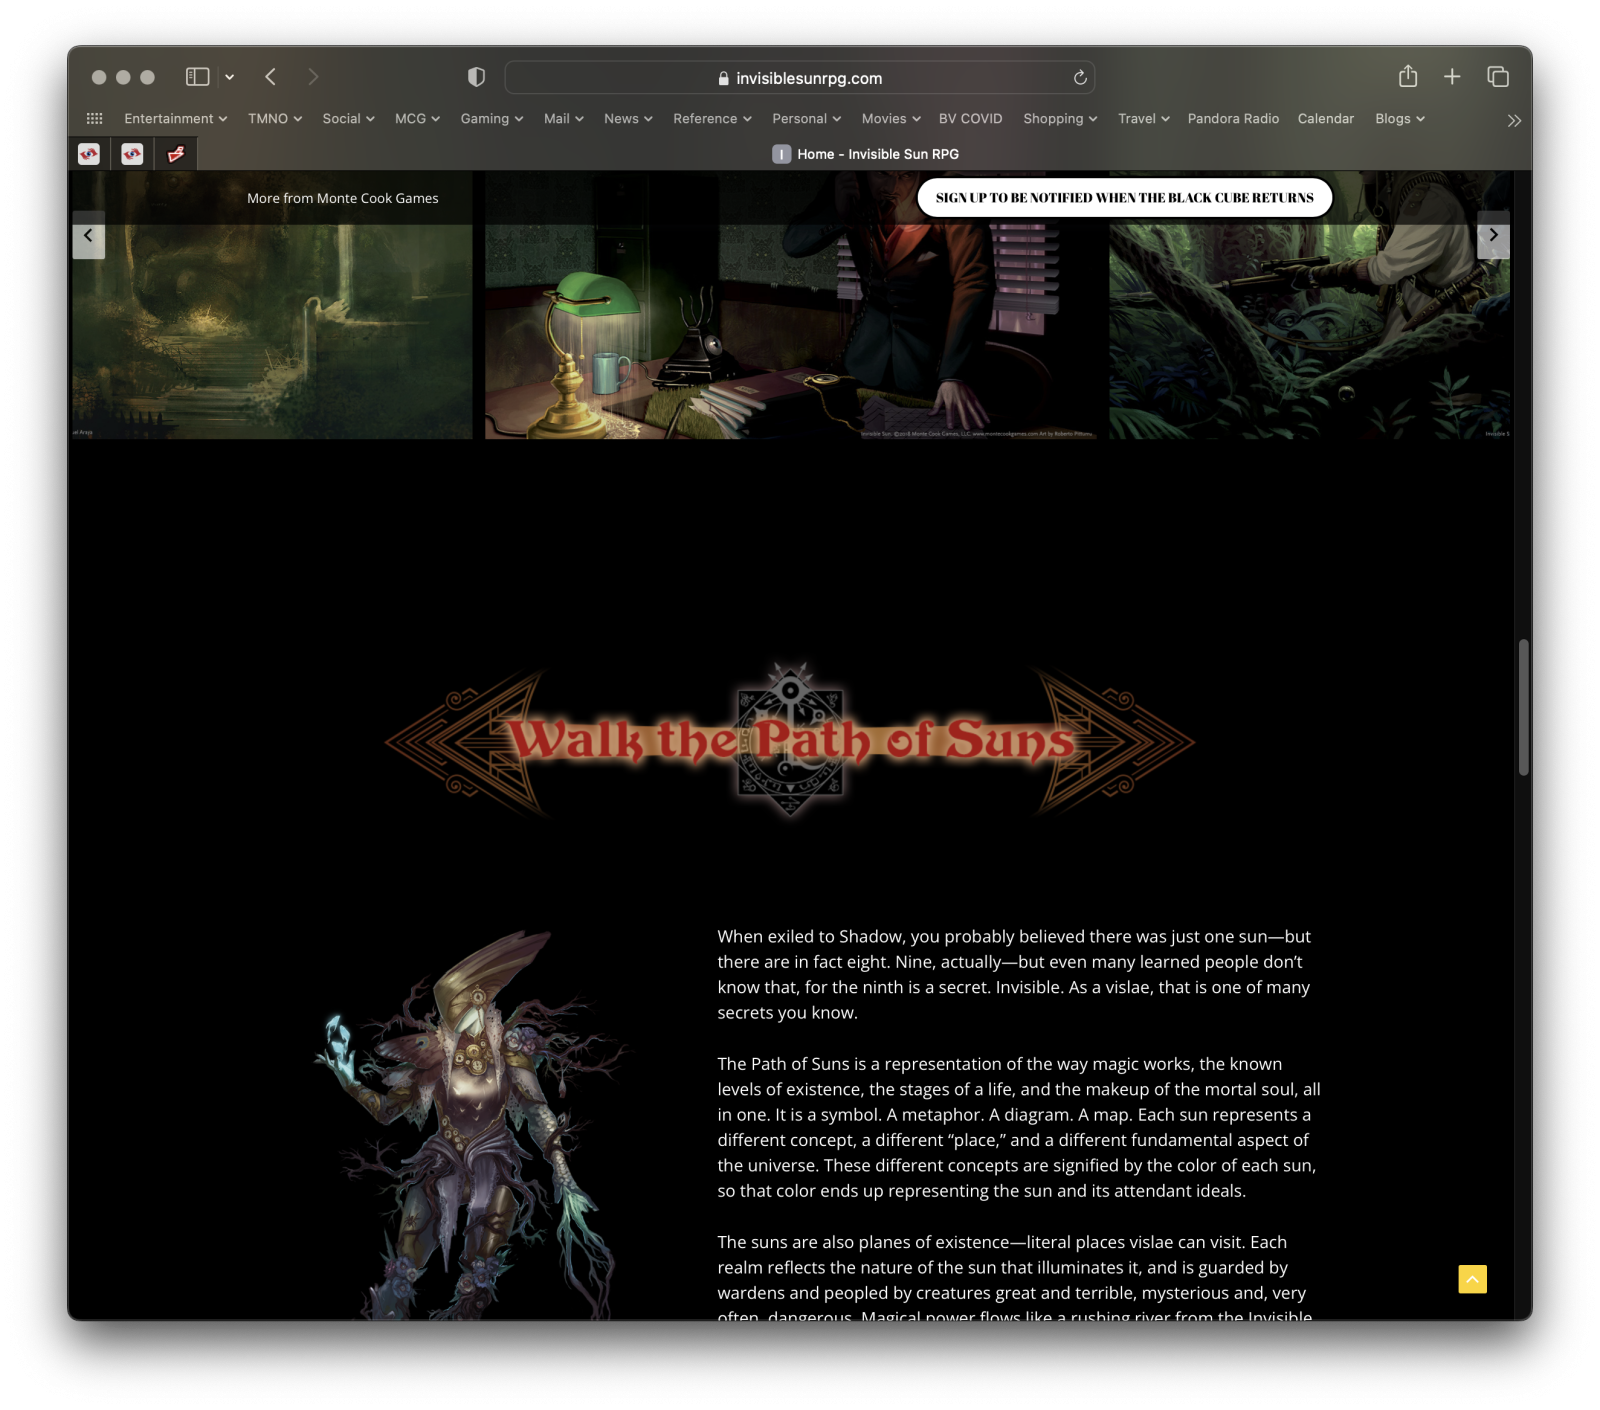This screenshot has width=1600, height=1410.
Task: Open the Travel bookmarks folder
Action: point(1143,118)
